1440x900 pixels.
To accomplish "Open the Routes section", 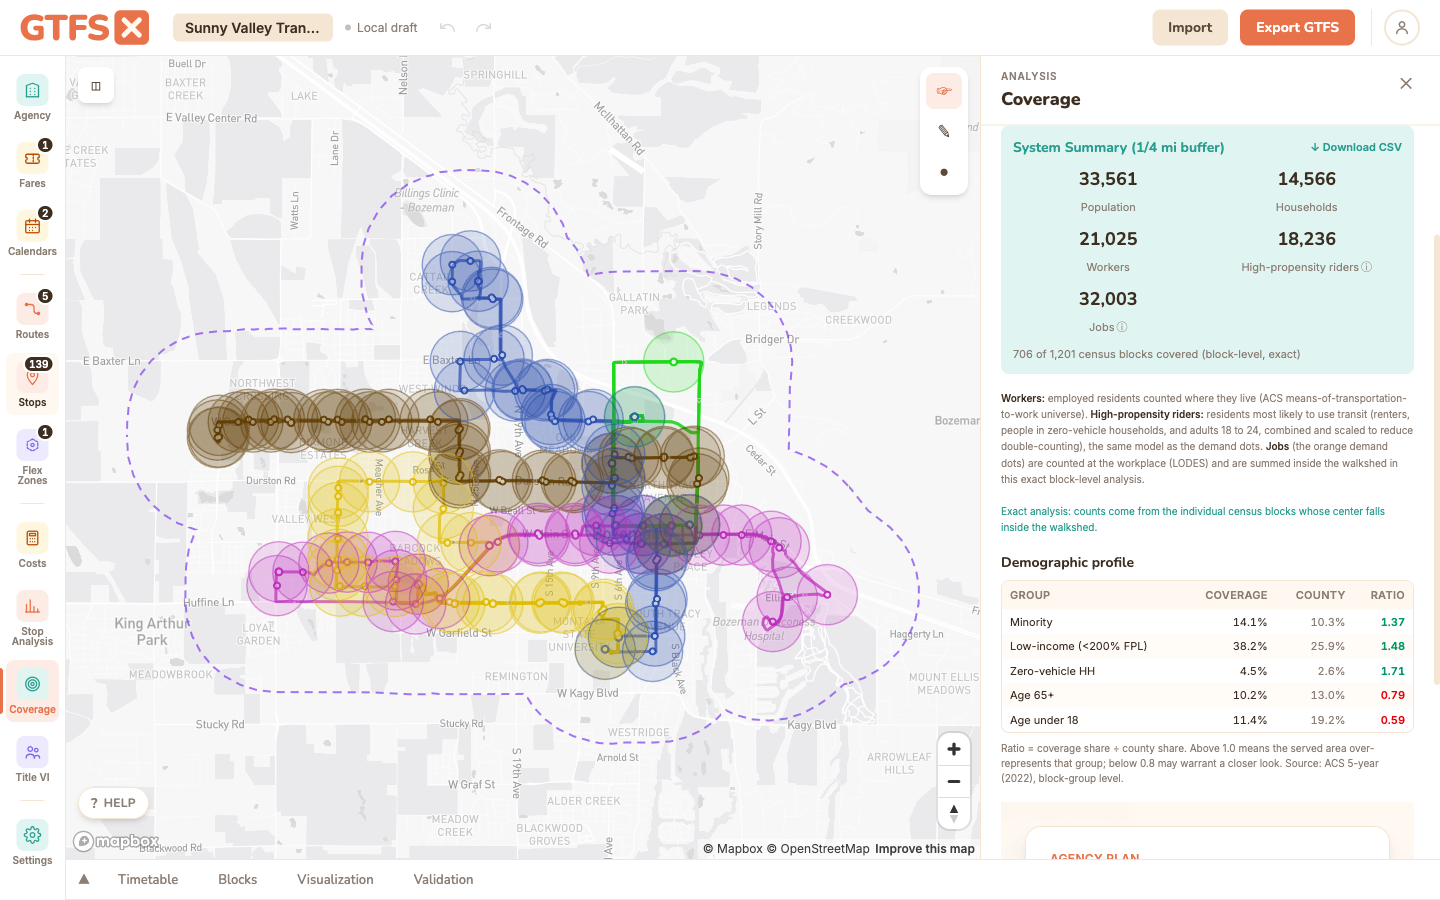I will (x=32, y=317).
